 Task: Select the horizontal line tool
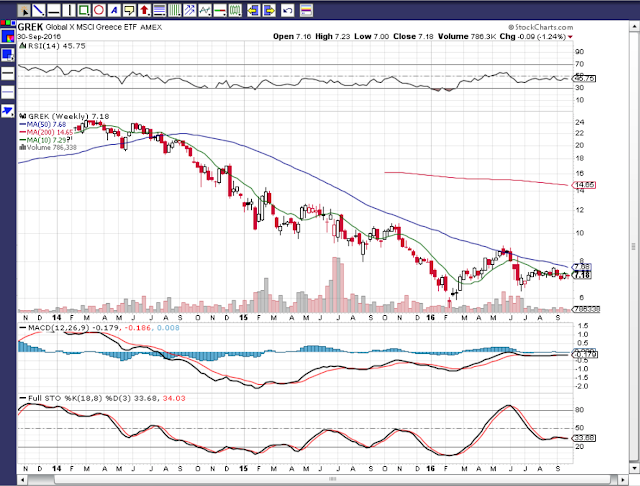[x=54, y=10]
